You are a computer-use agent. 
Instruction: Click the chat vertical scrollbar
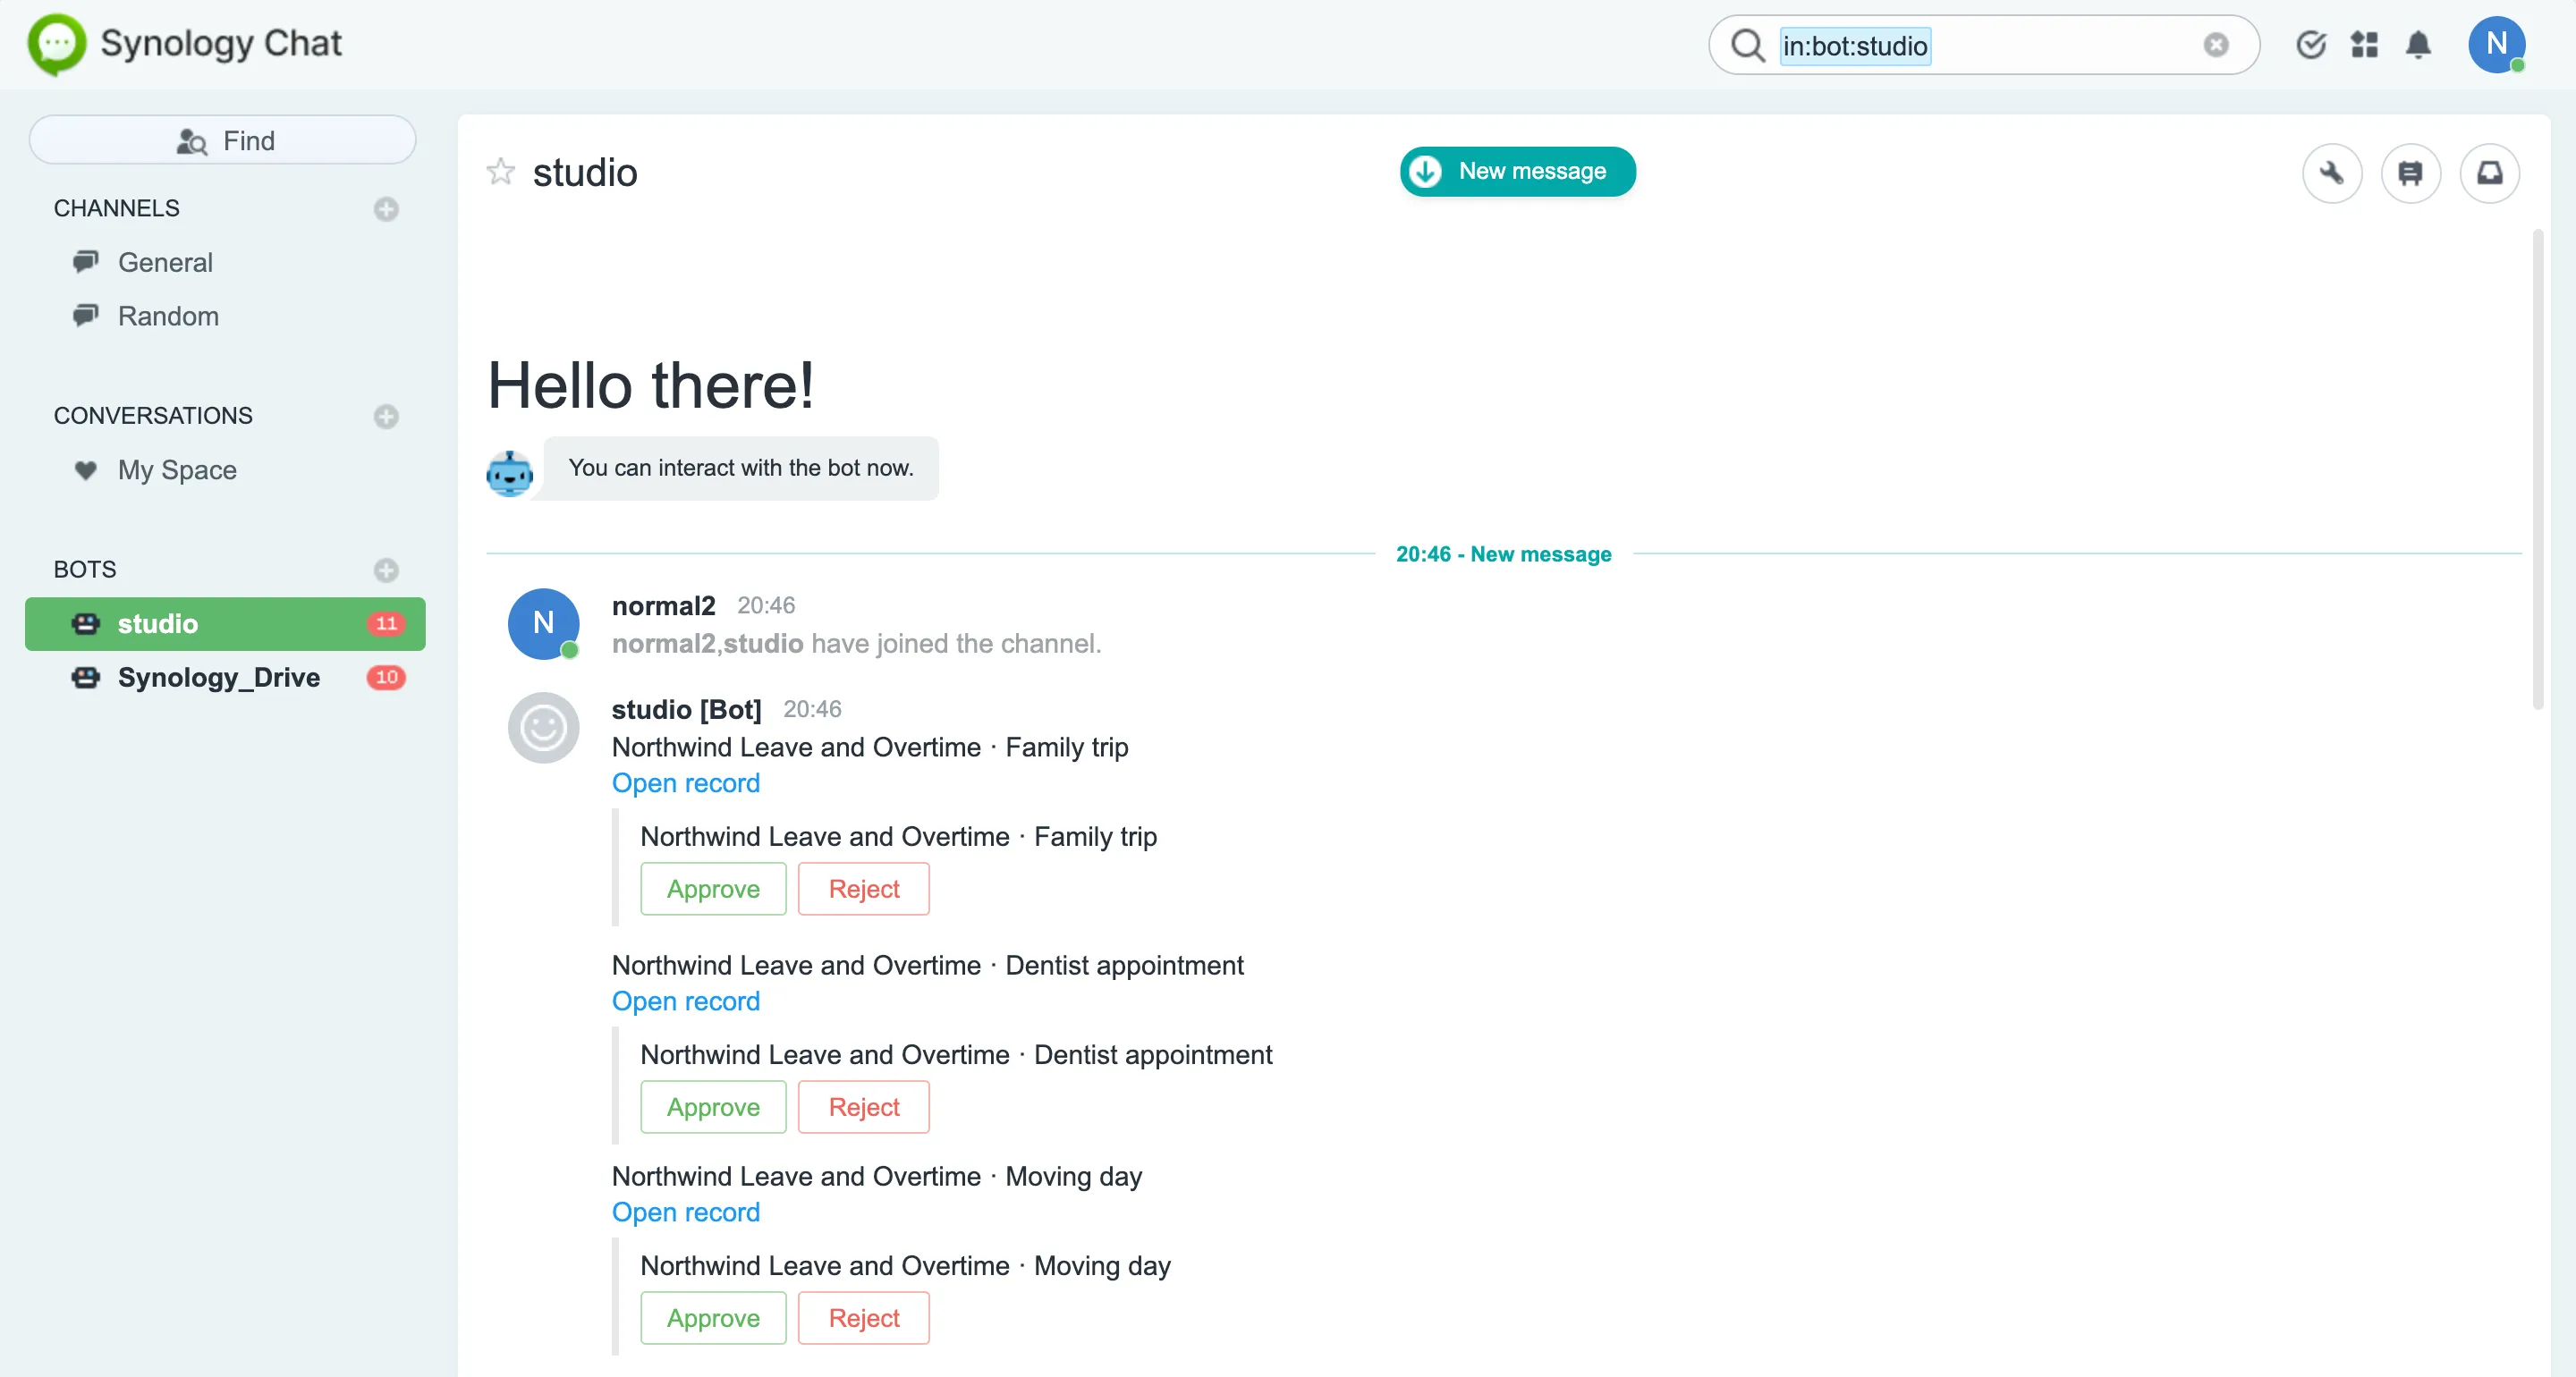2538,470
